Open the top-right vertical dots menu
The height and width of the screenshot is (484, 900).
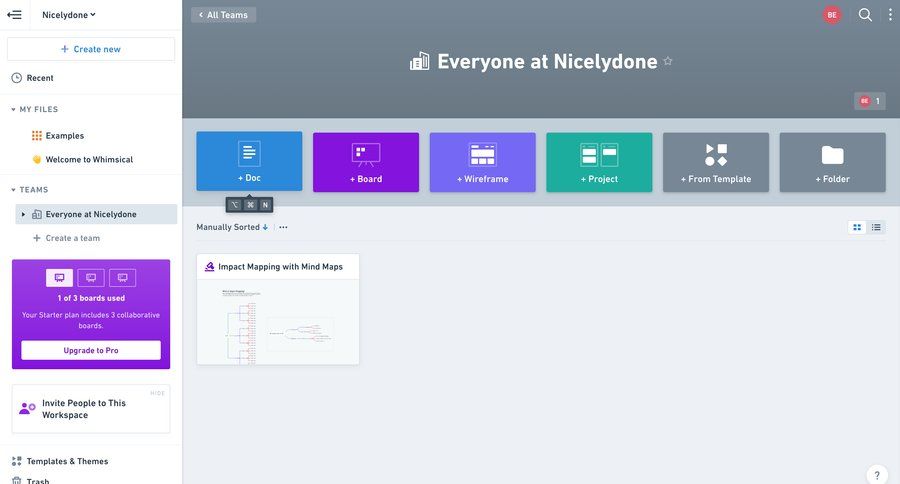coord(890,15)
